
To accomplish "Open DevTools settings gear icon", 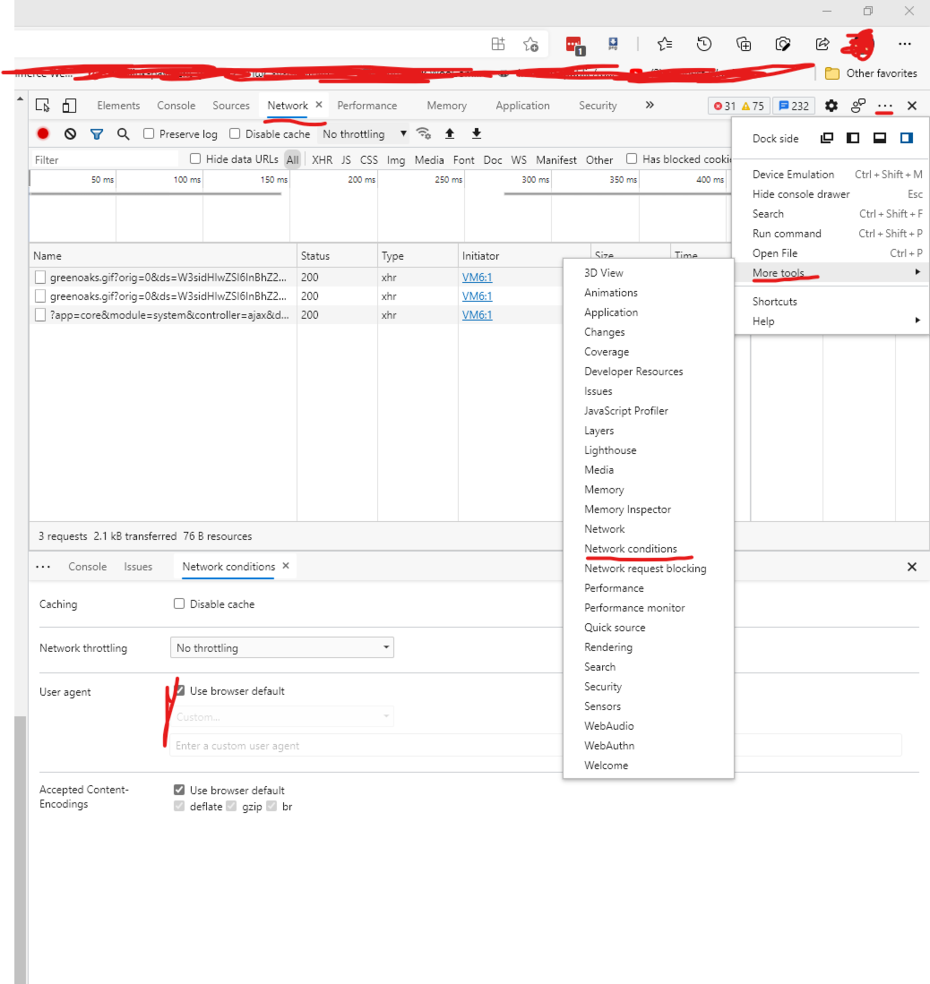I will (831, 106).
